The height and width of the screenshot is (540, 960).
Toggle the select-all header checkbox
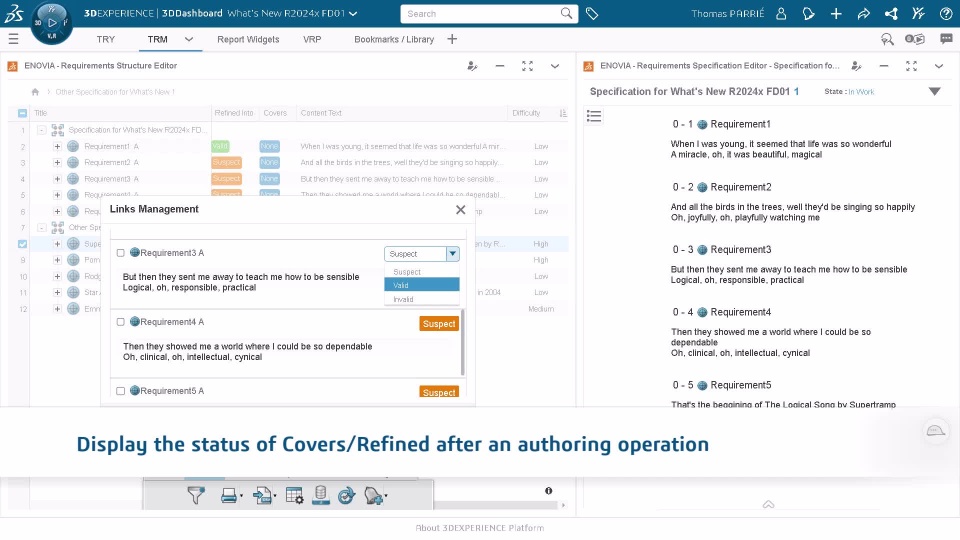point(23,113)
